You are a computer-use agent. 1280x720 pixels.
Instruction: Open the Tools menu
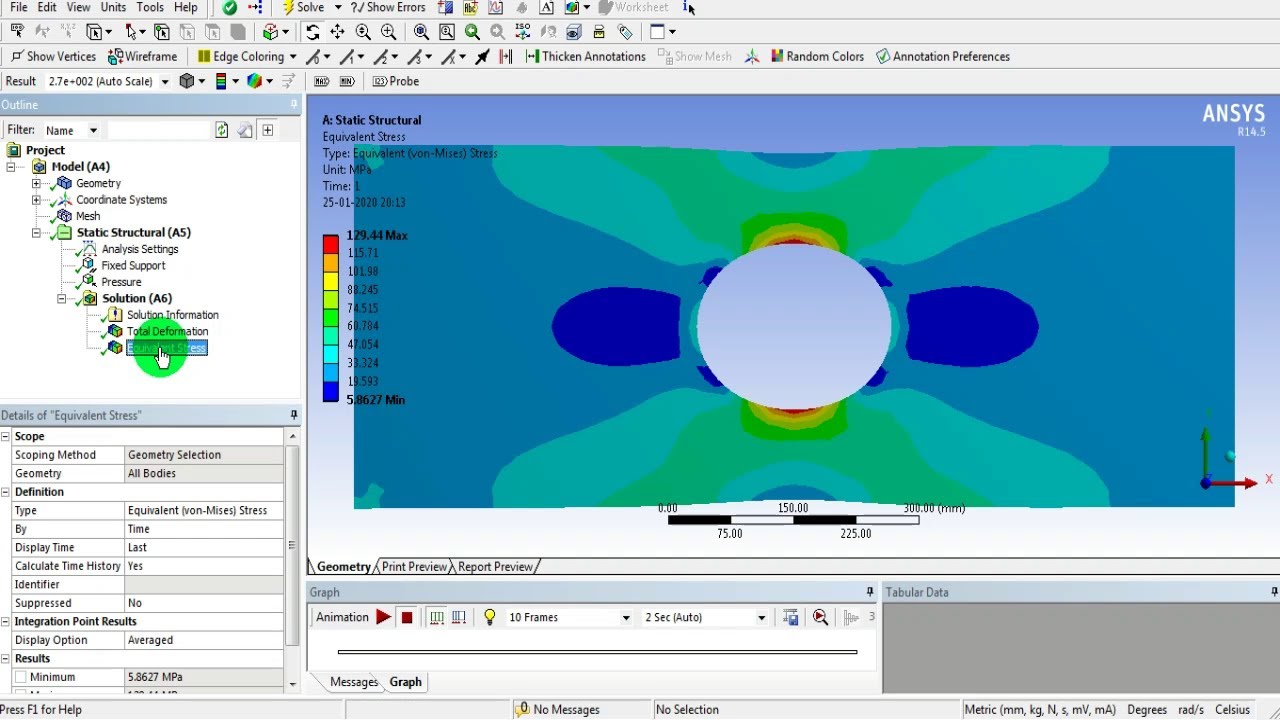click(150, 7)
